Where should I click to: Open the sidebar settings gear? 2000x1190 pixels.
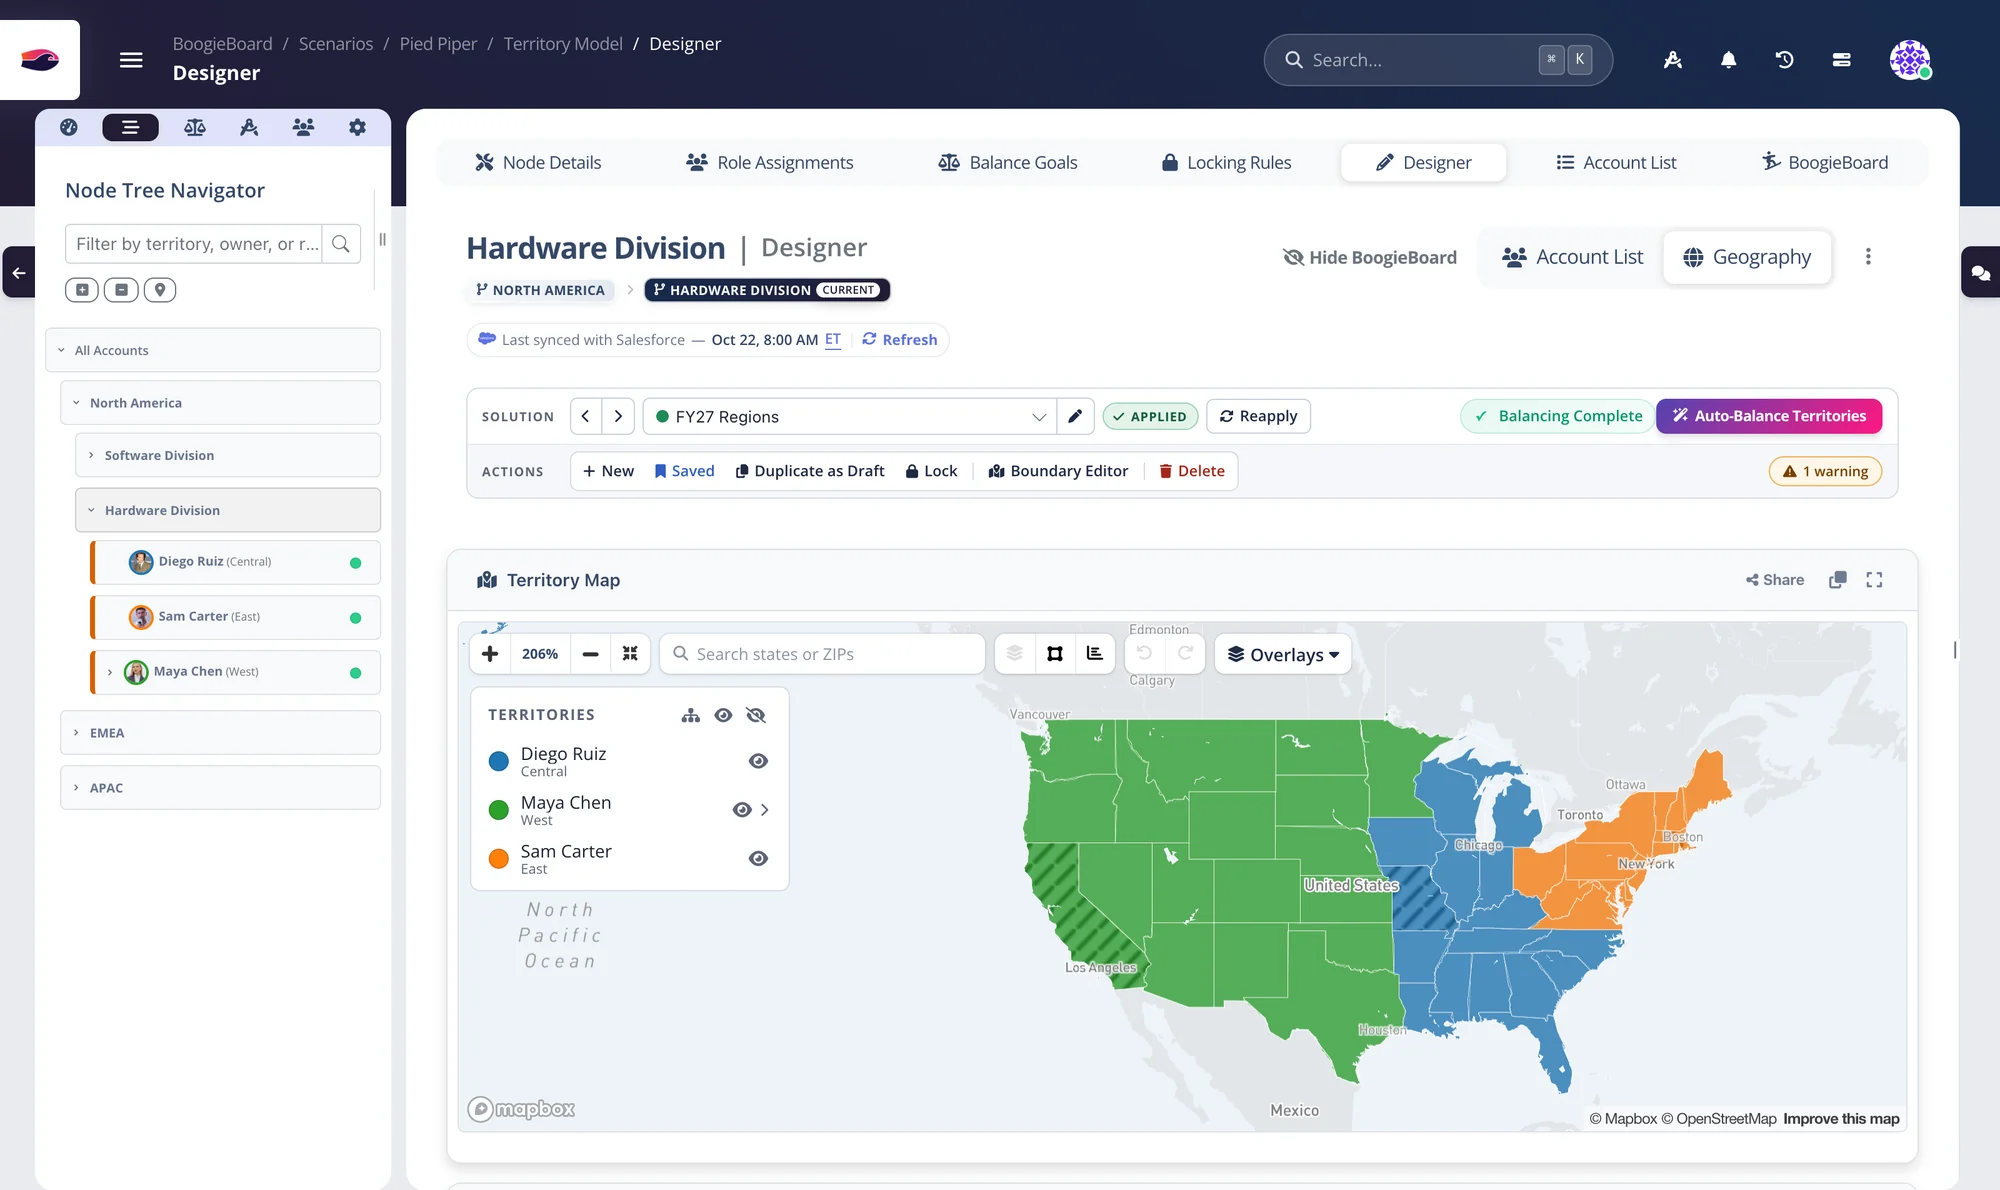pos(357,127)
